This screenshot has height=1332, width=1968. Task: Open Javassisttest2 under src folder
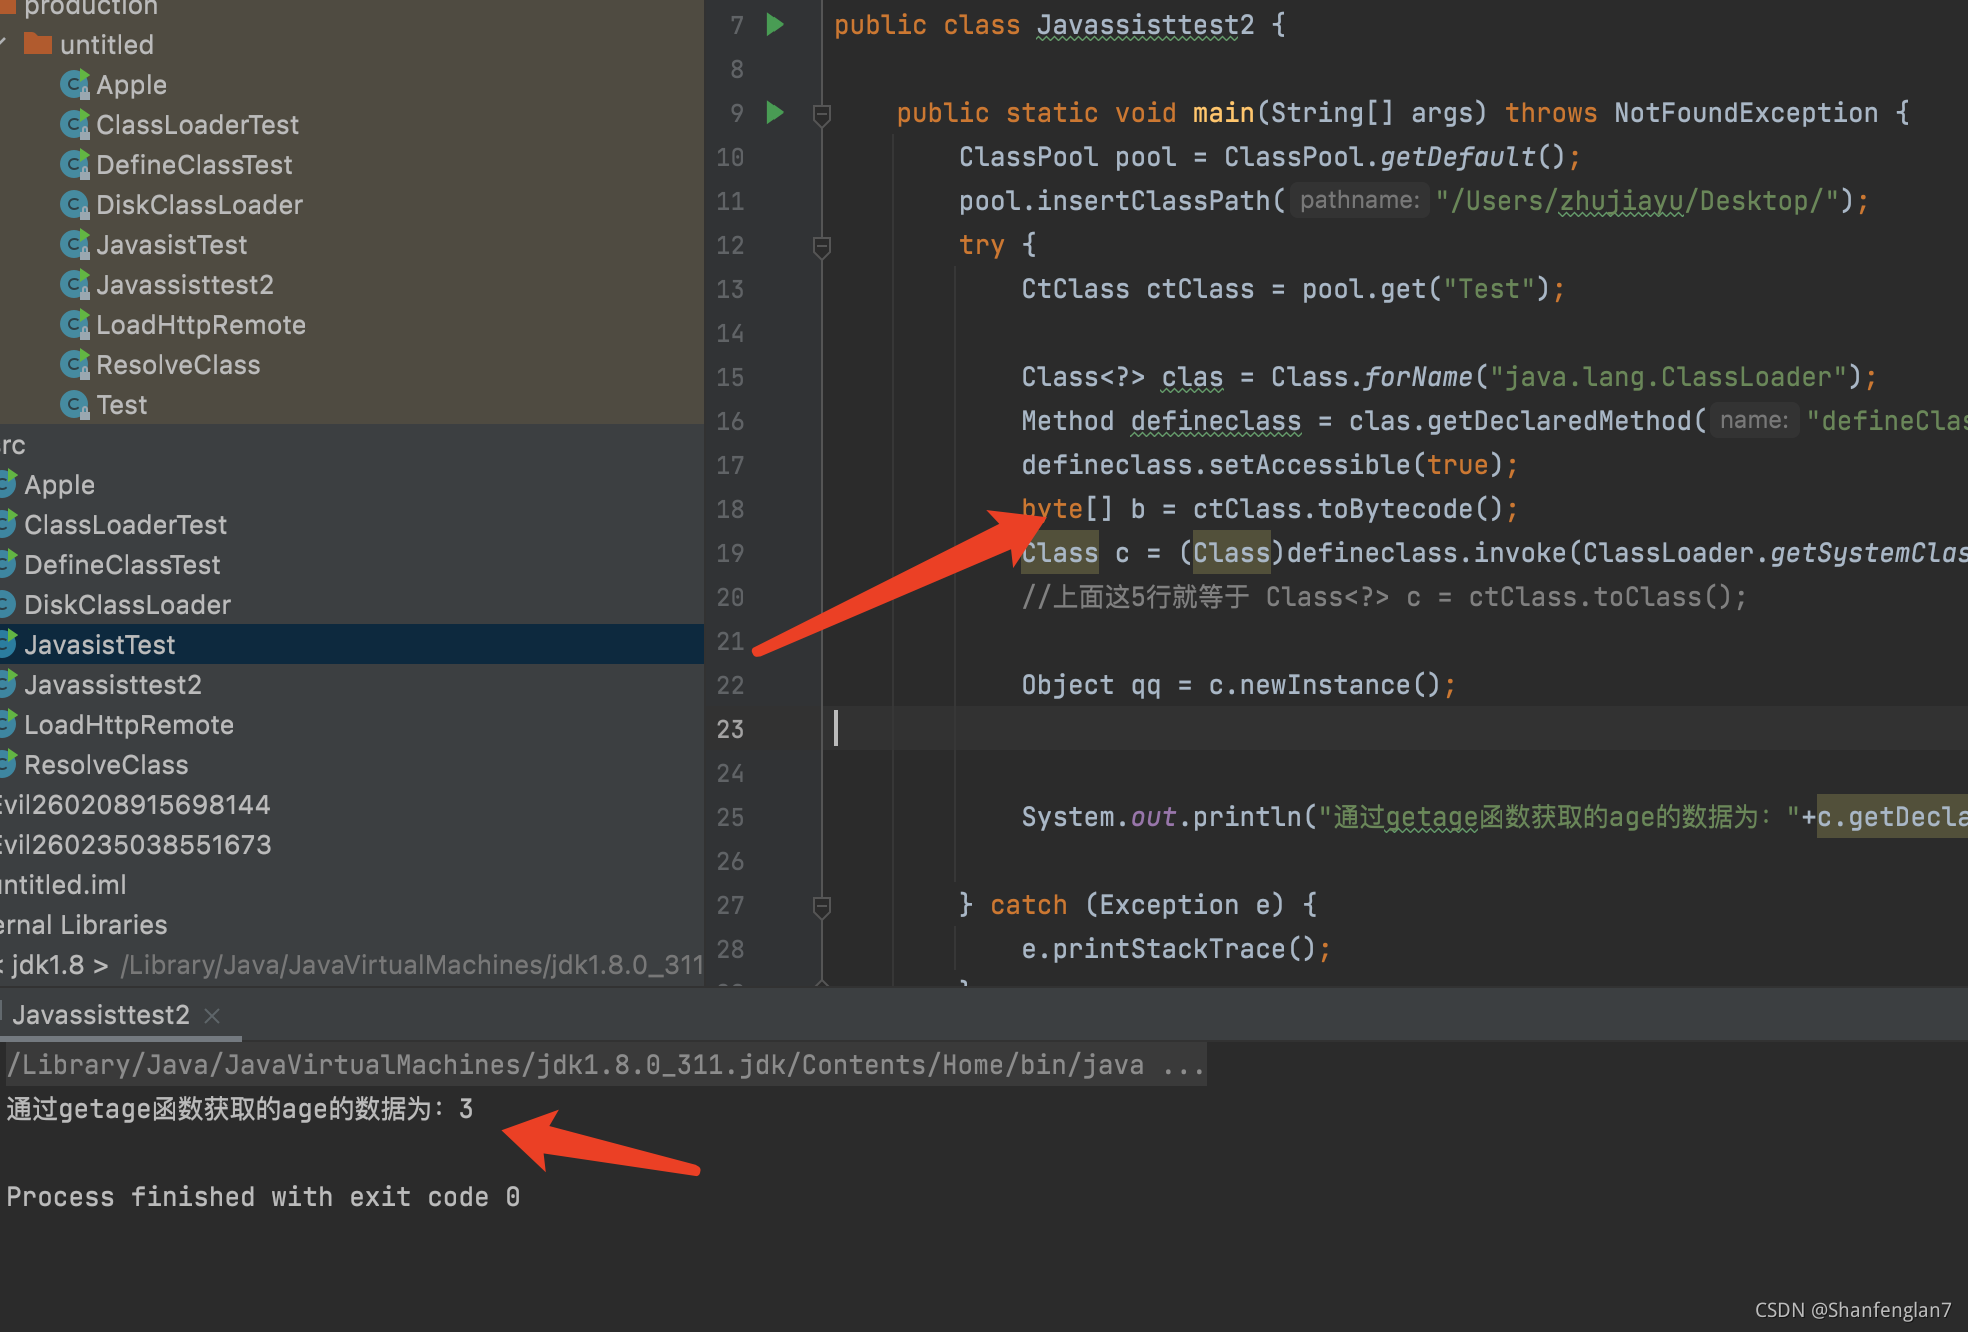click(x=113, y=685)
